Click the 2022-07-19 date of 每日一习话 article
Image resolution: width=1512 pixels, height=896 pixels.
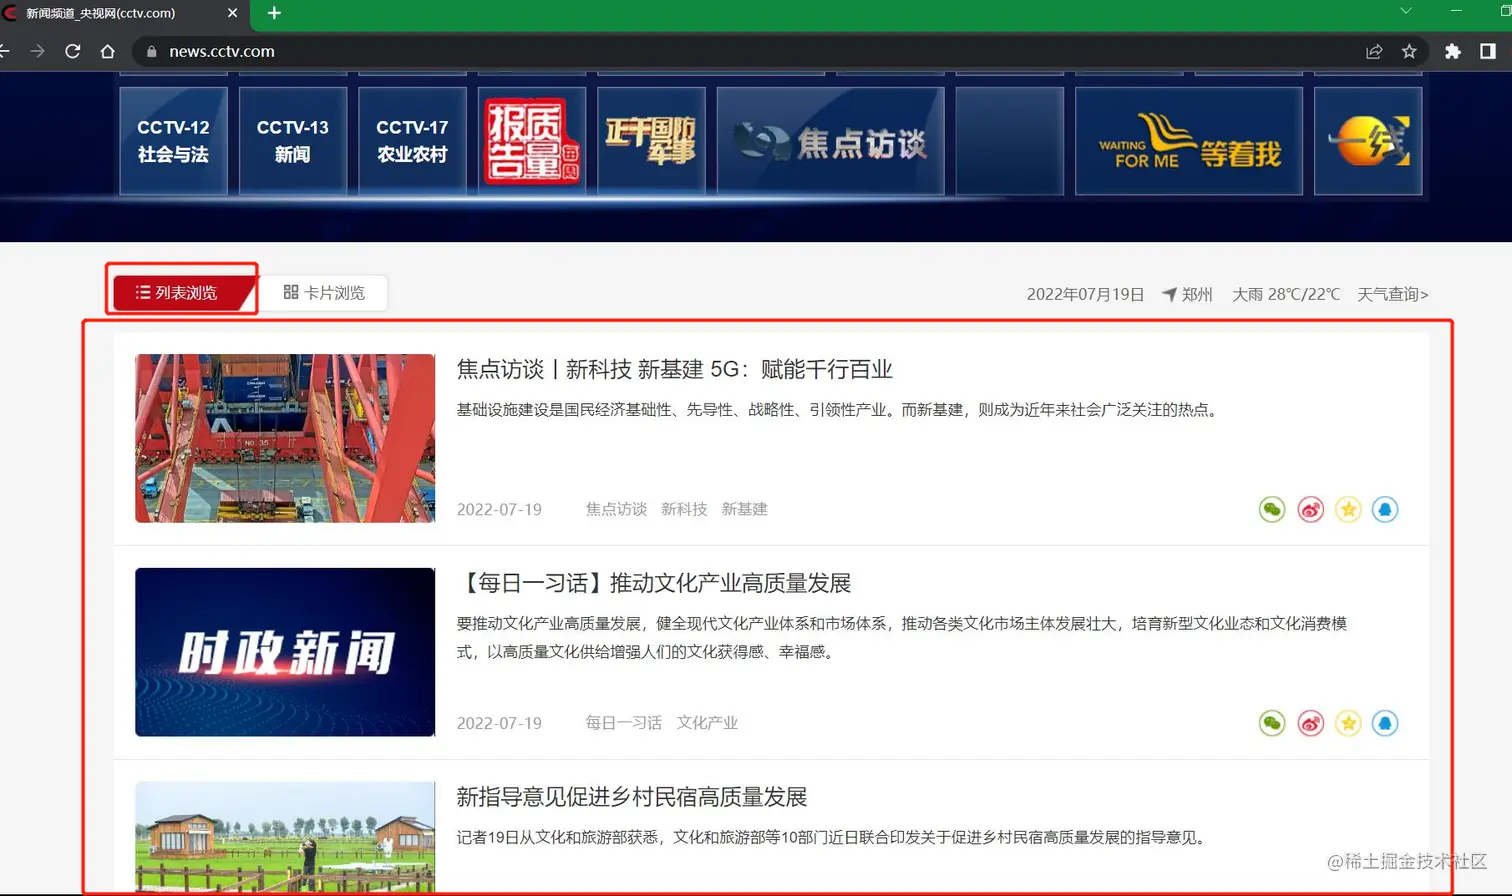[x=499, y=724]
